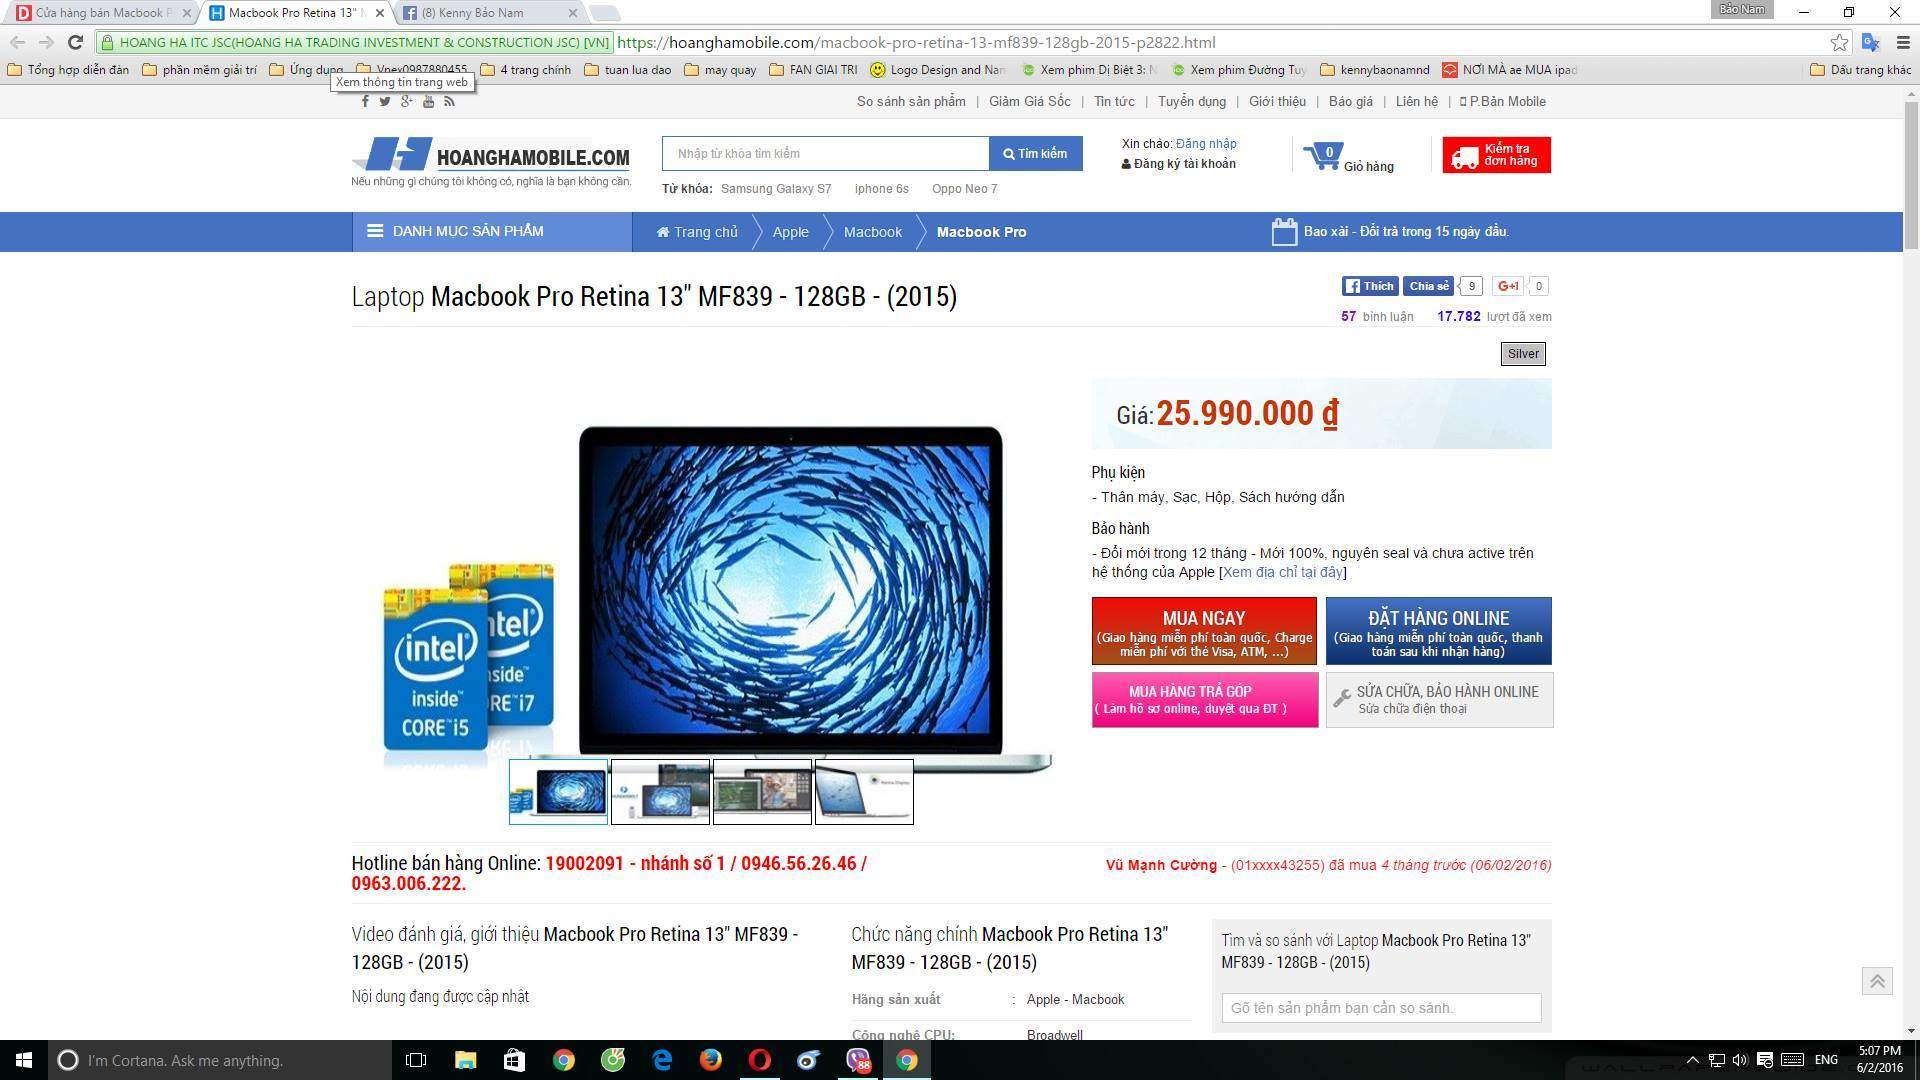Image resolution: width=1920 pixels, height=1080 pixels.
Task: Open may quay bookmark folder
Action: 720,70
